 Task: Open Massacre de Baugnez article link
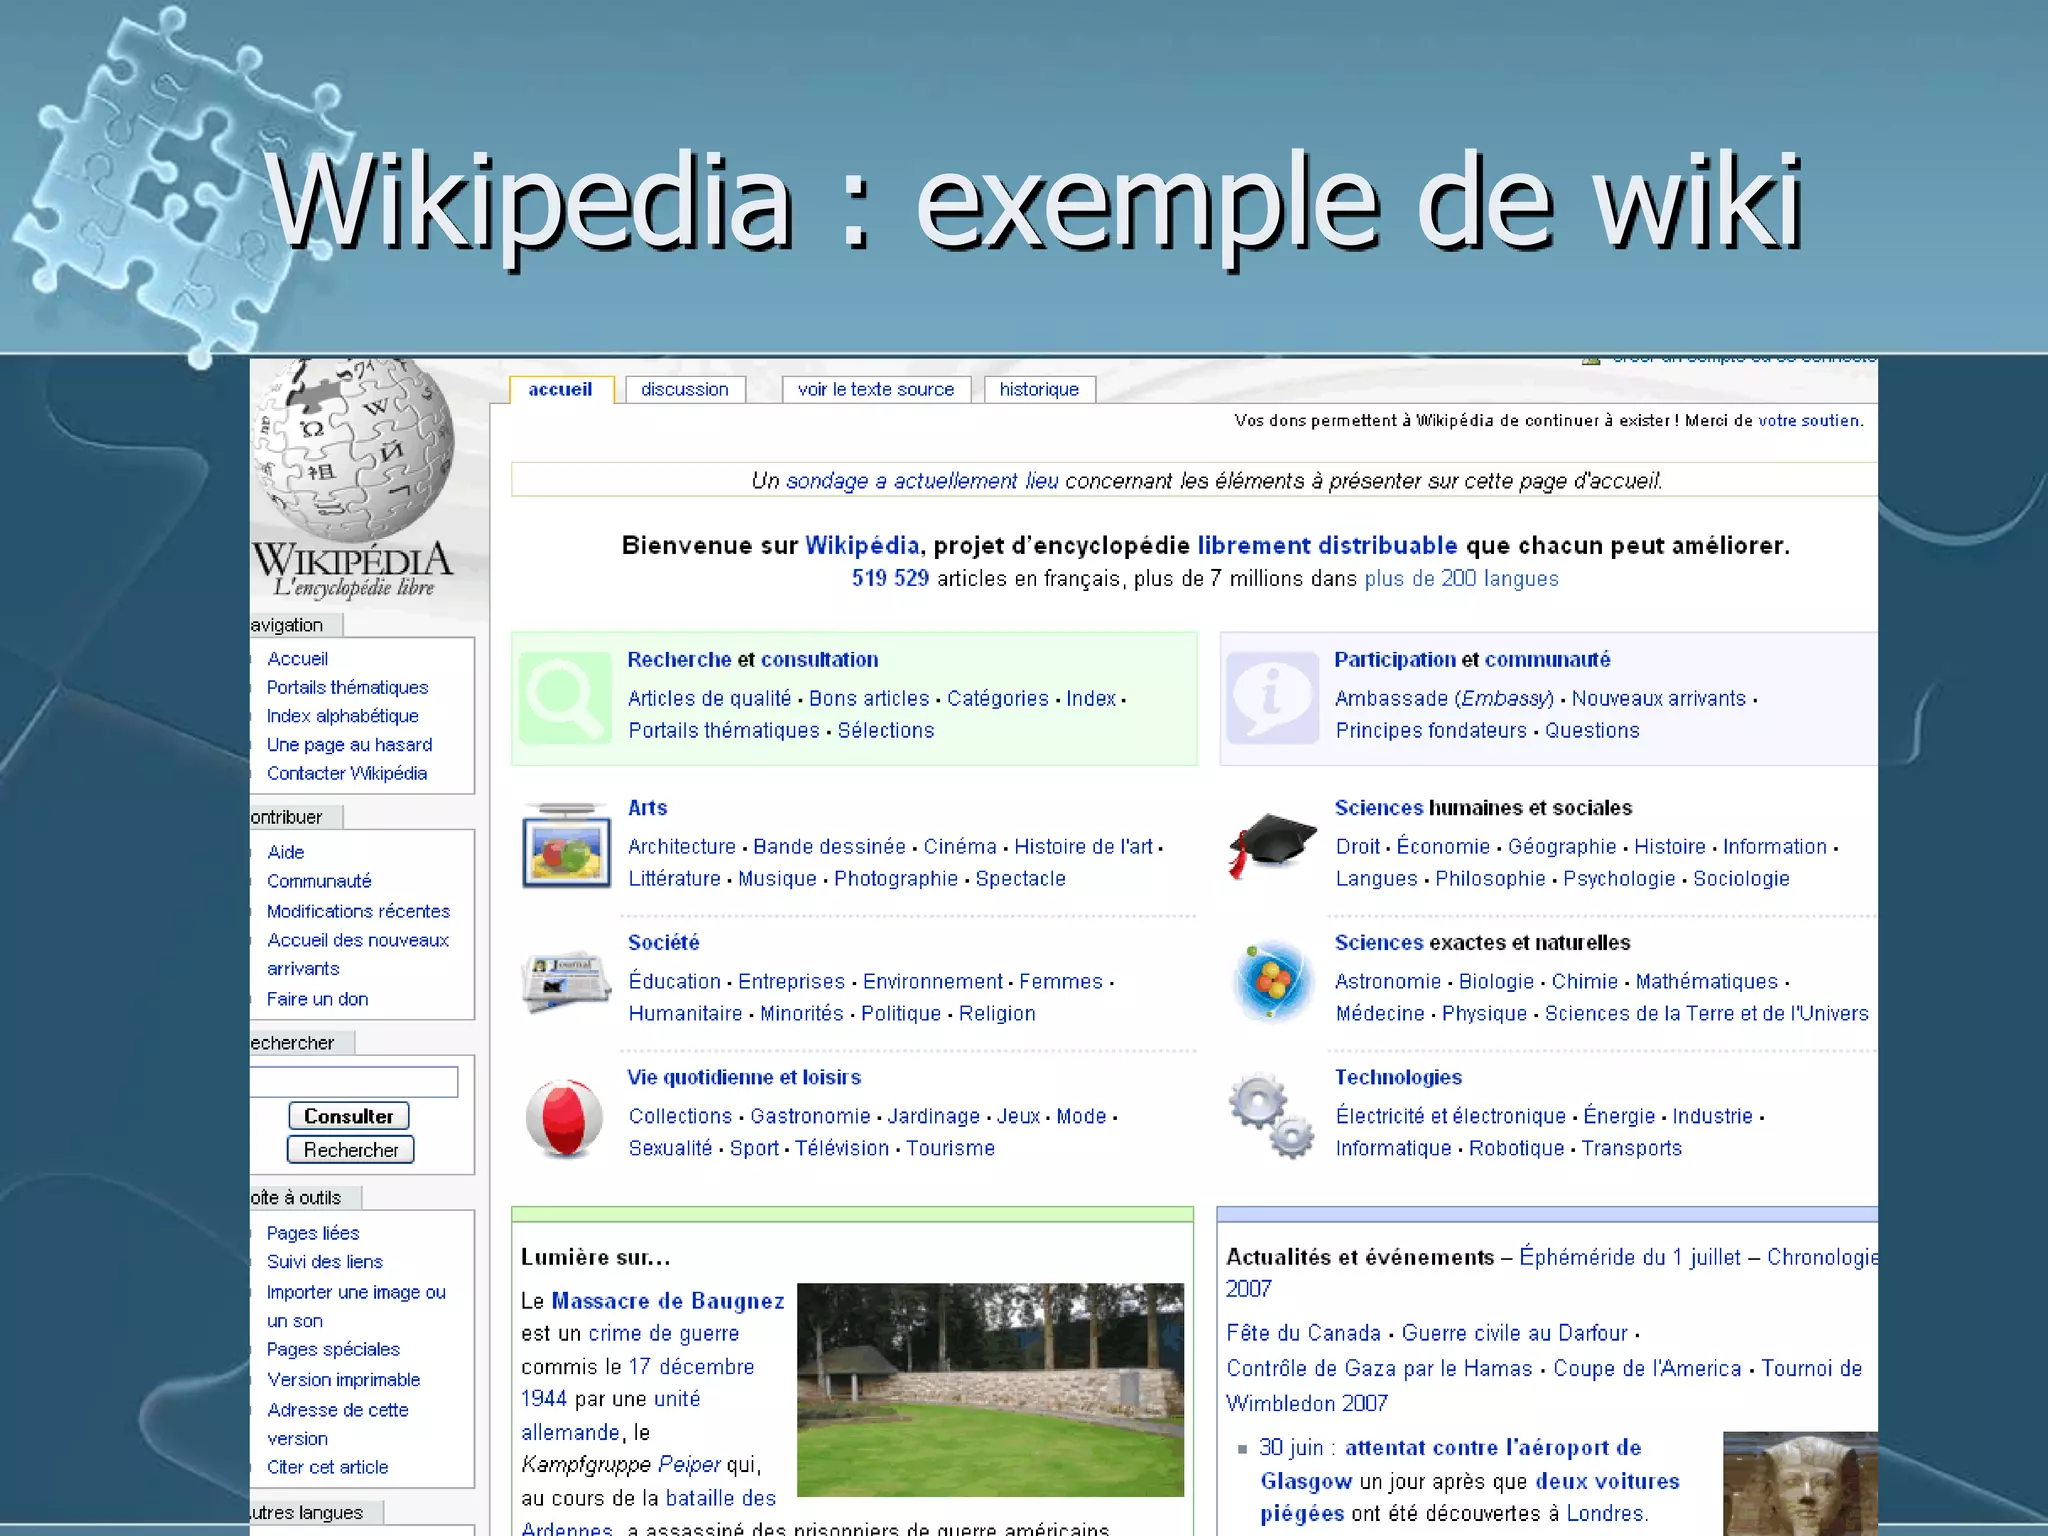(x=667, y=1301)
